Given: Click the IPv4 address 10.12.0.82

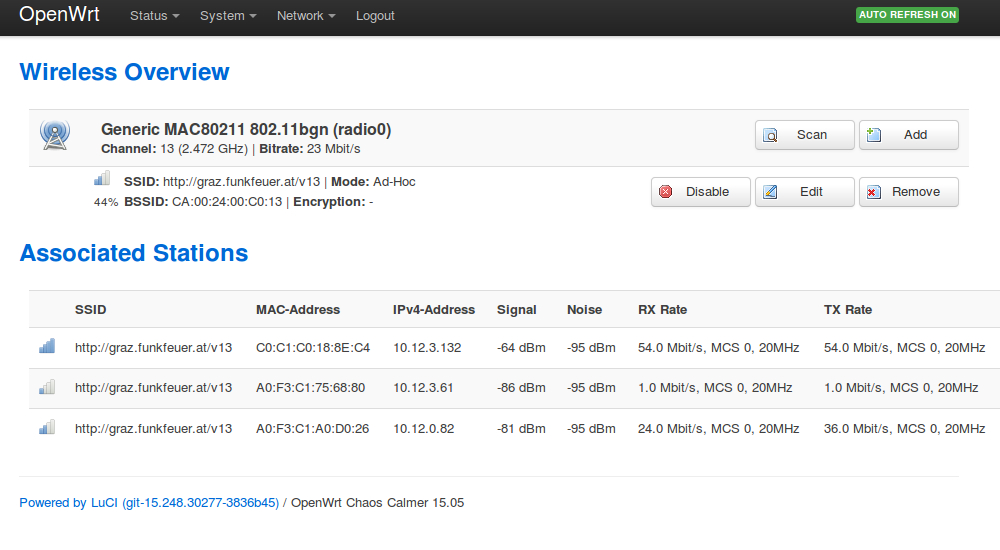Looking at the screenshot, I should click(x=423, y=428).
